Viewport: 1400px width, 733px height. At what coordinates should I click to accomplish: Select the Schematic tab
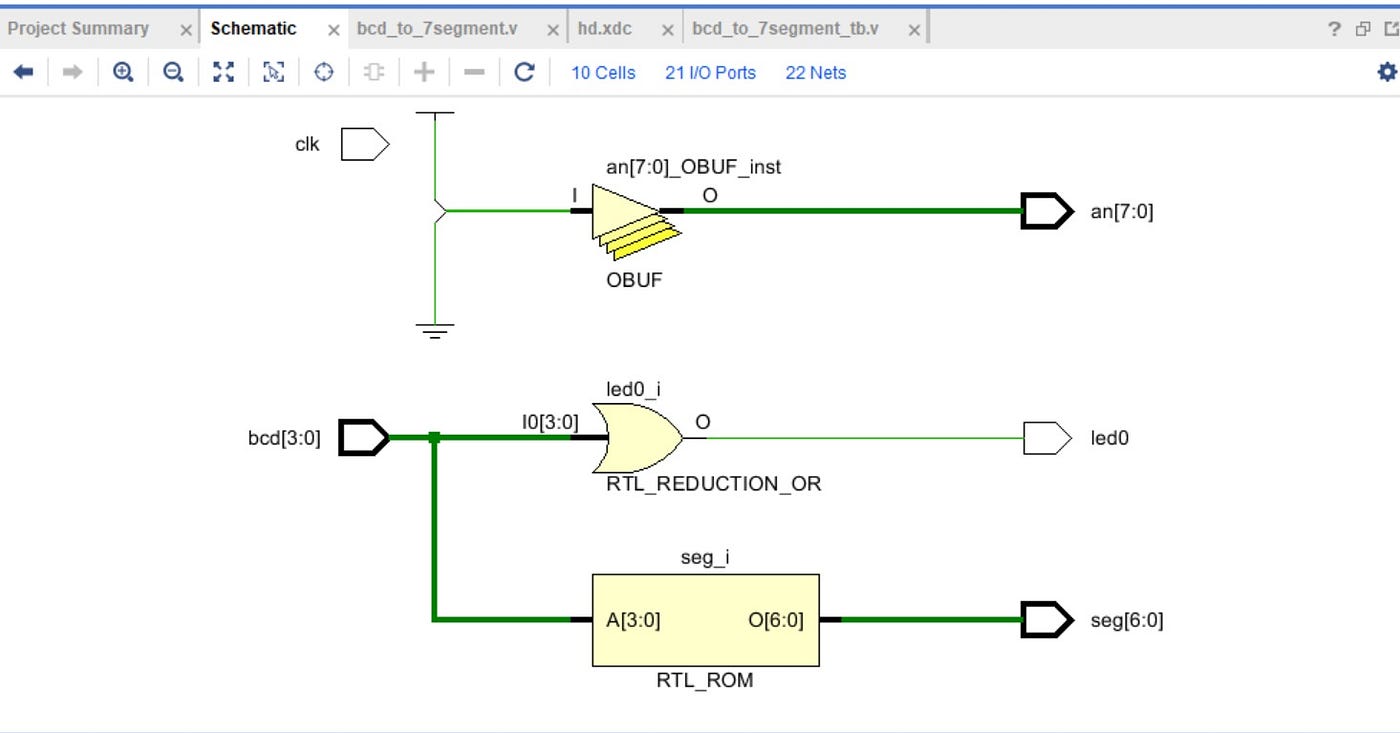tap(253, 28)
